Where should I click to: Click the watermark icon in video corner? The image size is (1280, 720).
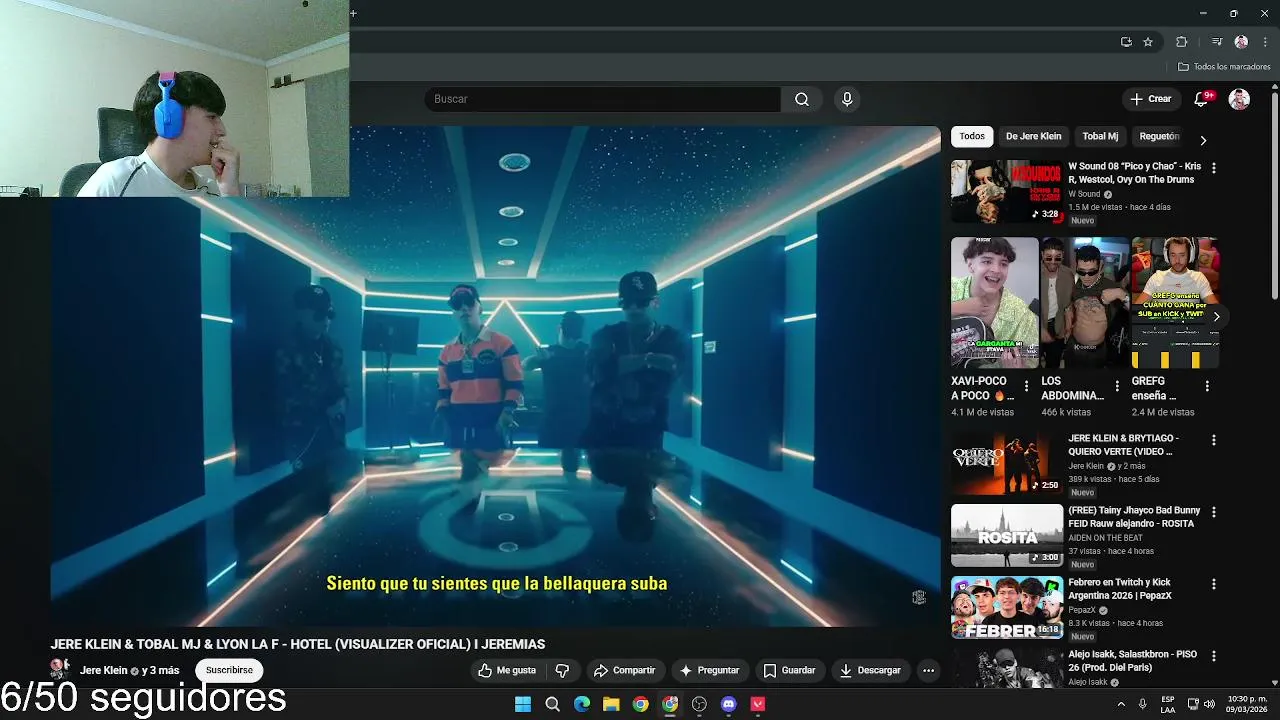point(918,597)
